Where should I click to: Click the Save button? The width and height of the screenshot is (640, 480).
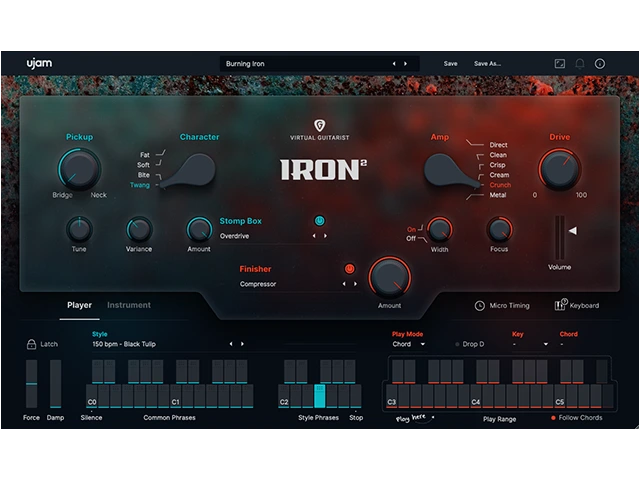click(451, 64)
